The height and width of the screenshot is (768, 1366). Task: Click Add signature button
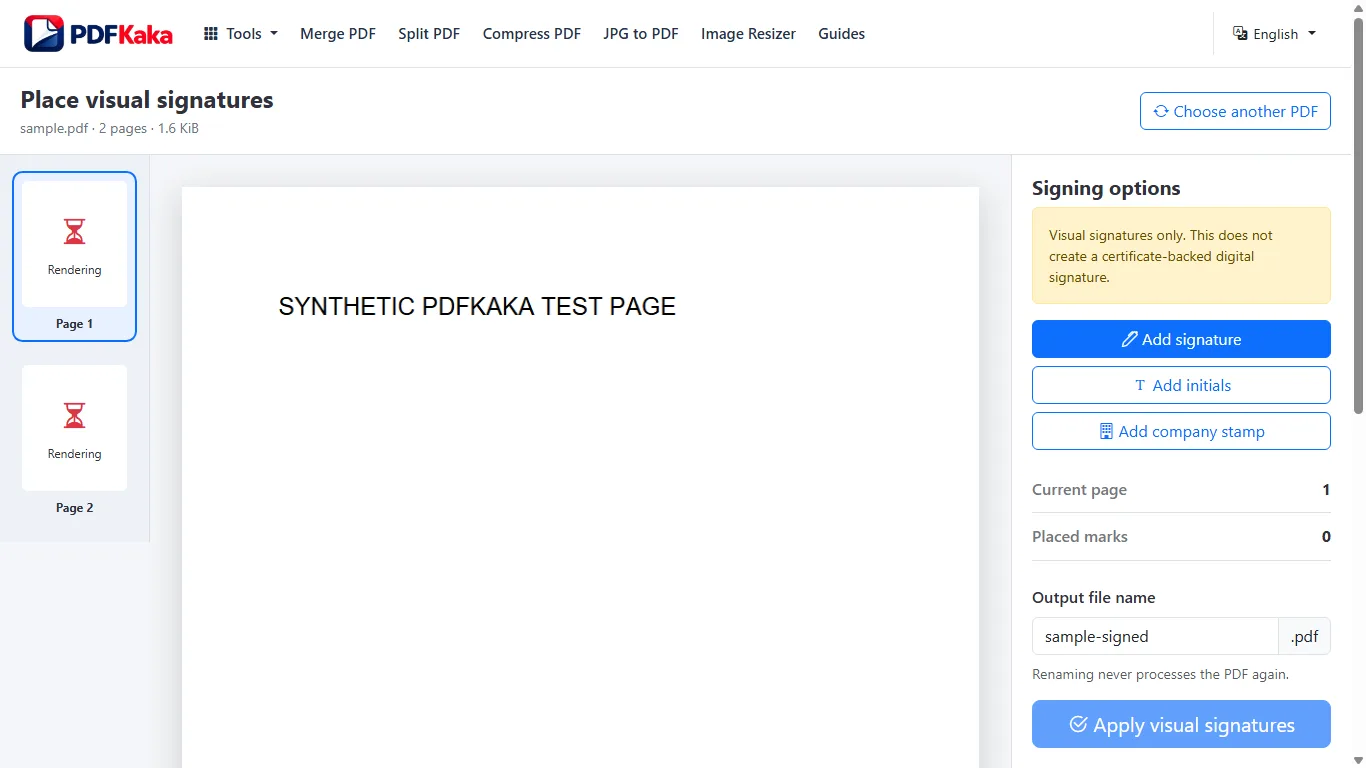1181,339
